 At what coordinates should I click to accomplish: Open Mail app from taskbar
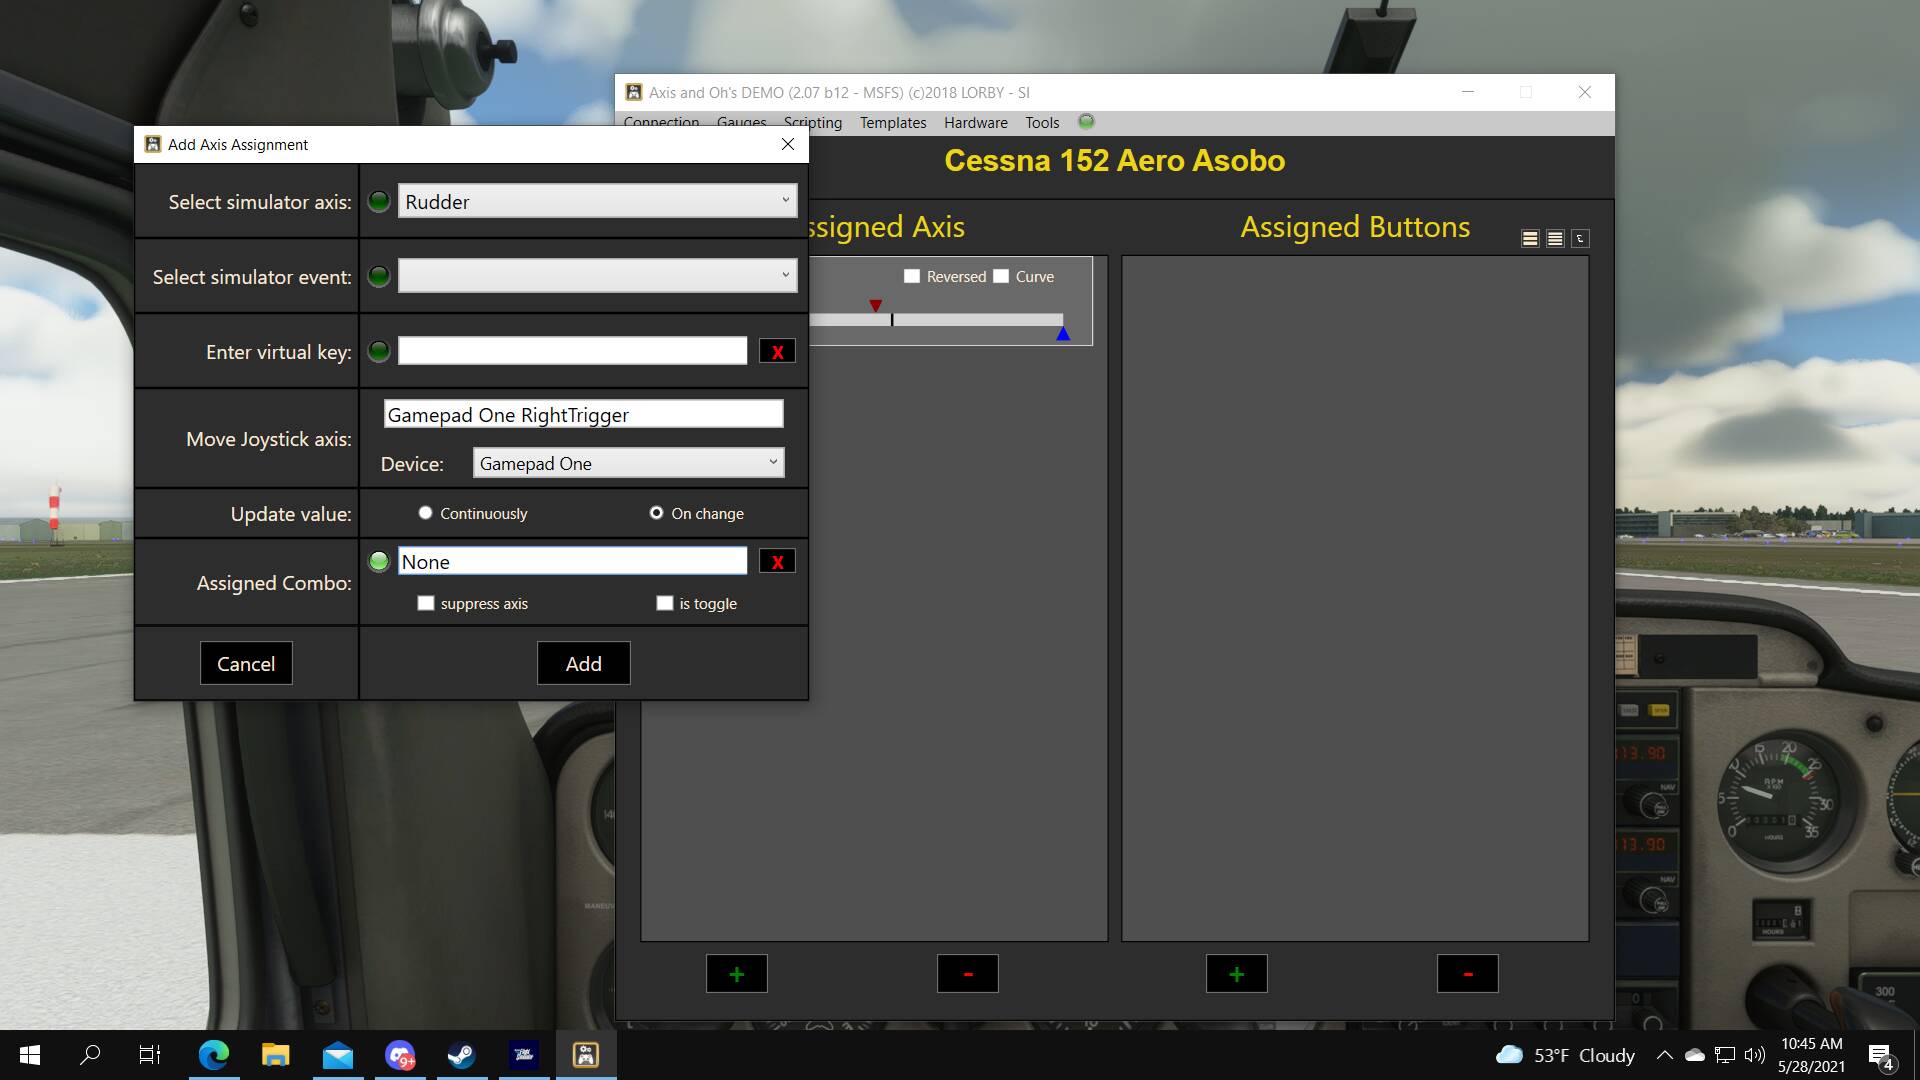pos(337,1055)
